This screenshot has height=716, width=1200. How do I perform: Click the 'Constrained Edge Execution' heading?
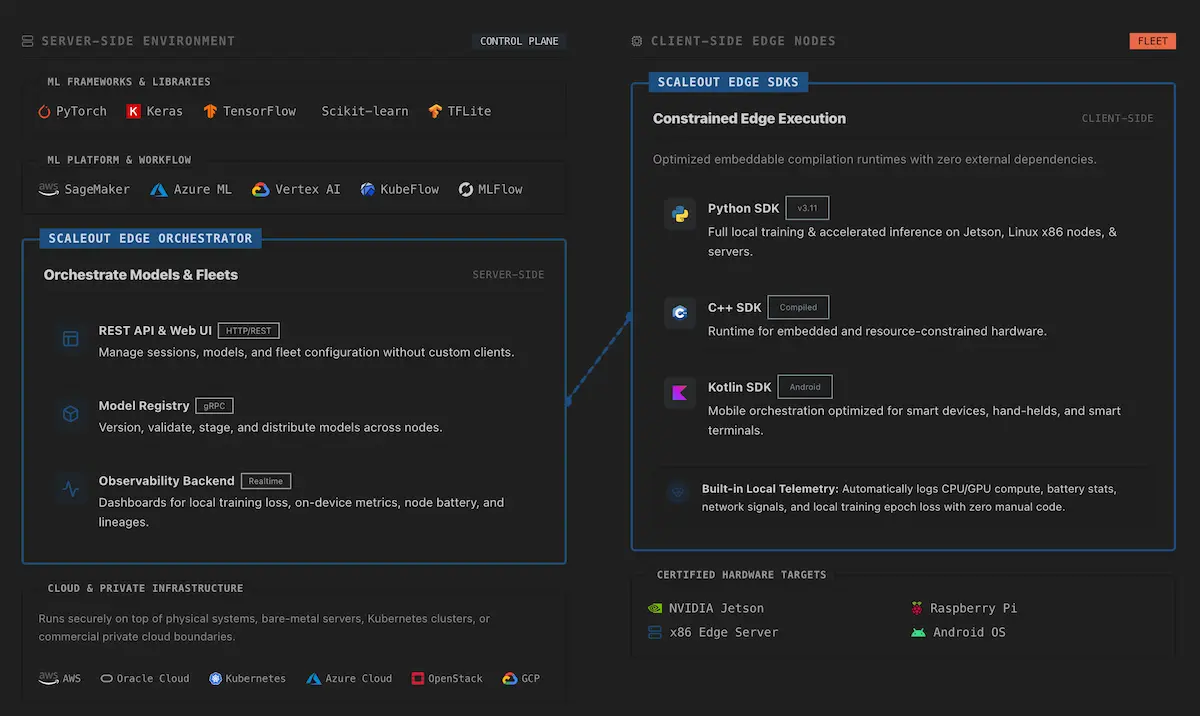point(749,118)
